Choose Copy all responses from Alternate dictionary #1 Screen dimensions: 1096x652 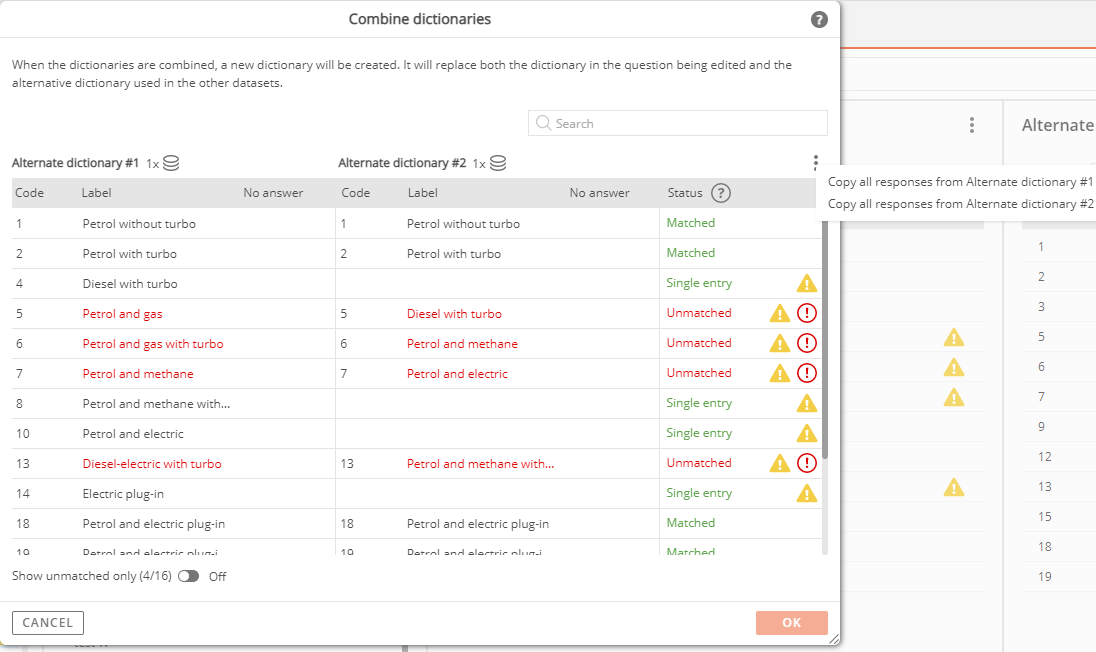960,182
